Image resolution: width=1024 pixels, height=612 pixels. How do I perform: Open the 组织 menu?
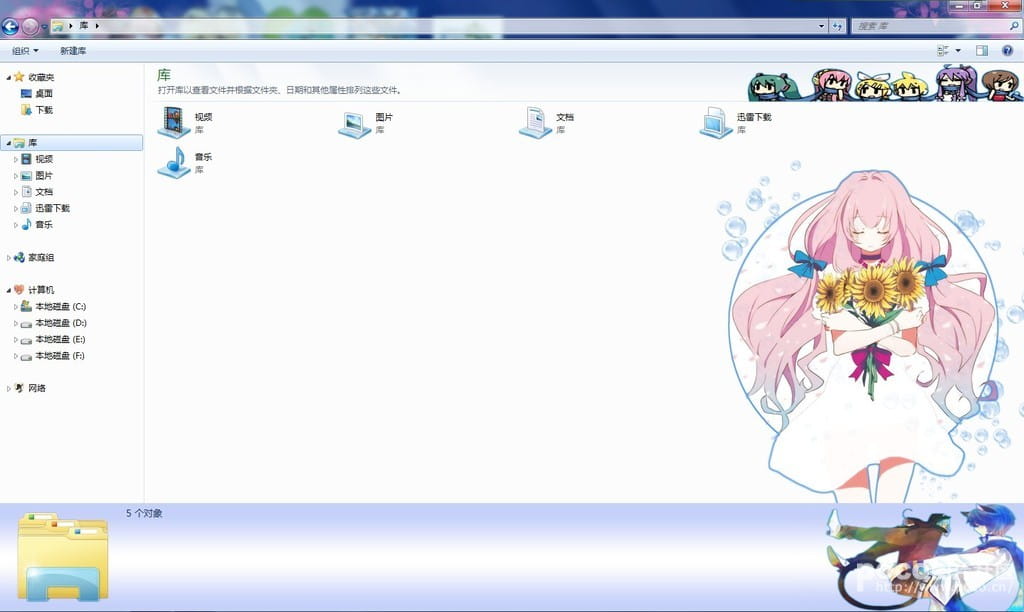(25, 51)
